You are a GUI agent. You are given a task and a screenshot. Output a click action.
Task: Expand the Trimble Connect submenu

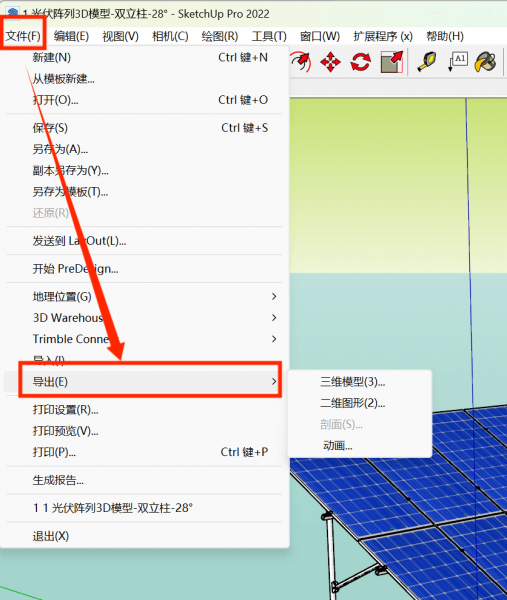click(144, 339)
